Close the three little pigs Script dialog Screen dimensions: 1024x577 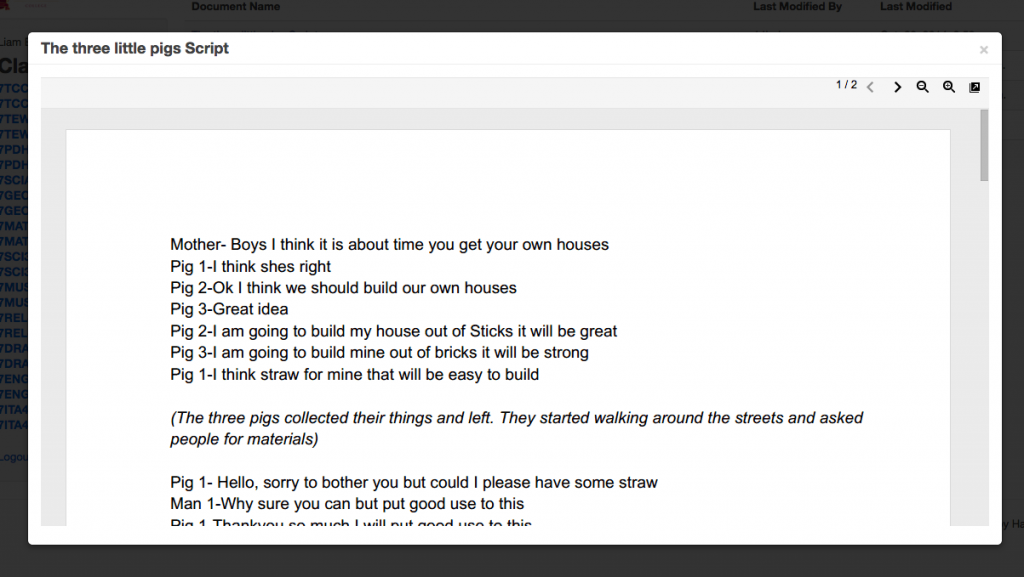pyautogui.click(x=984, y=50)
